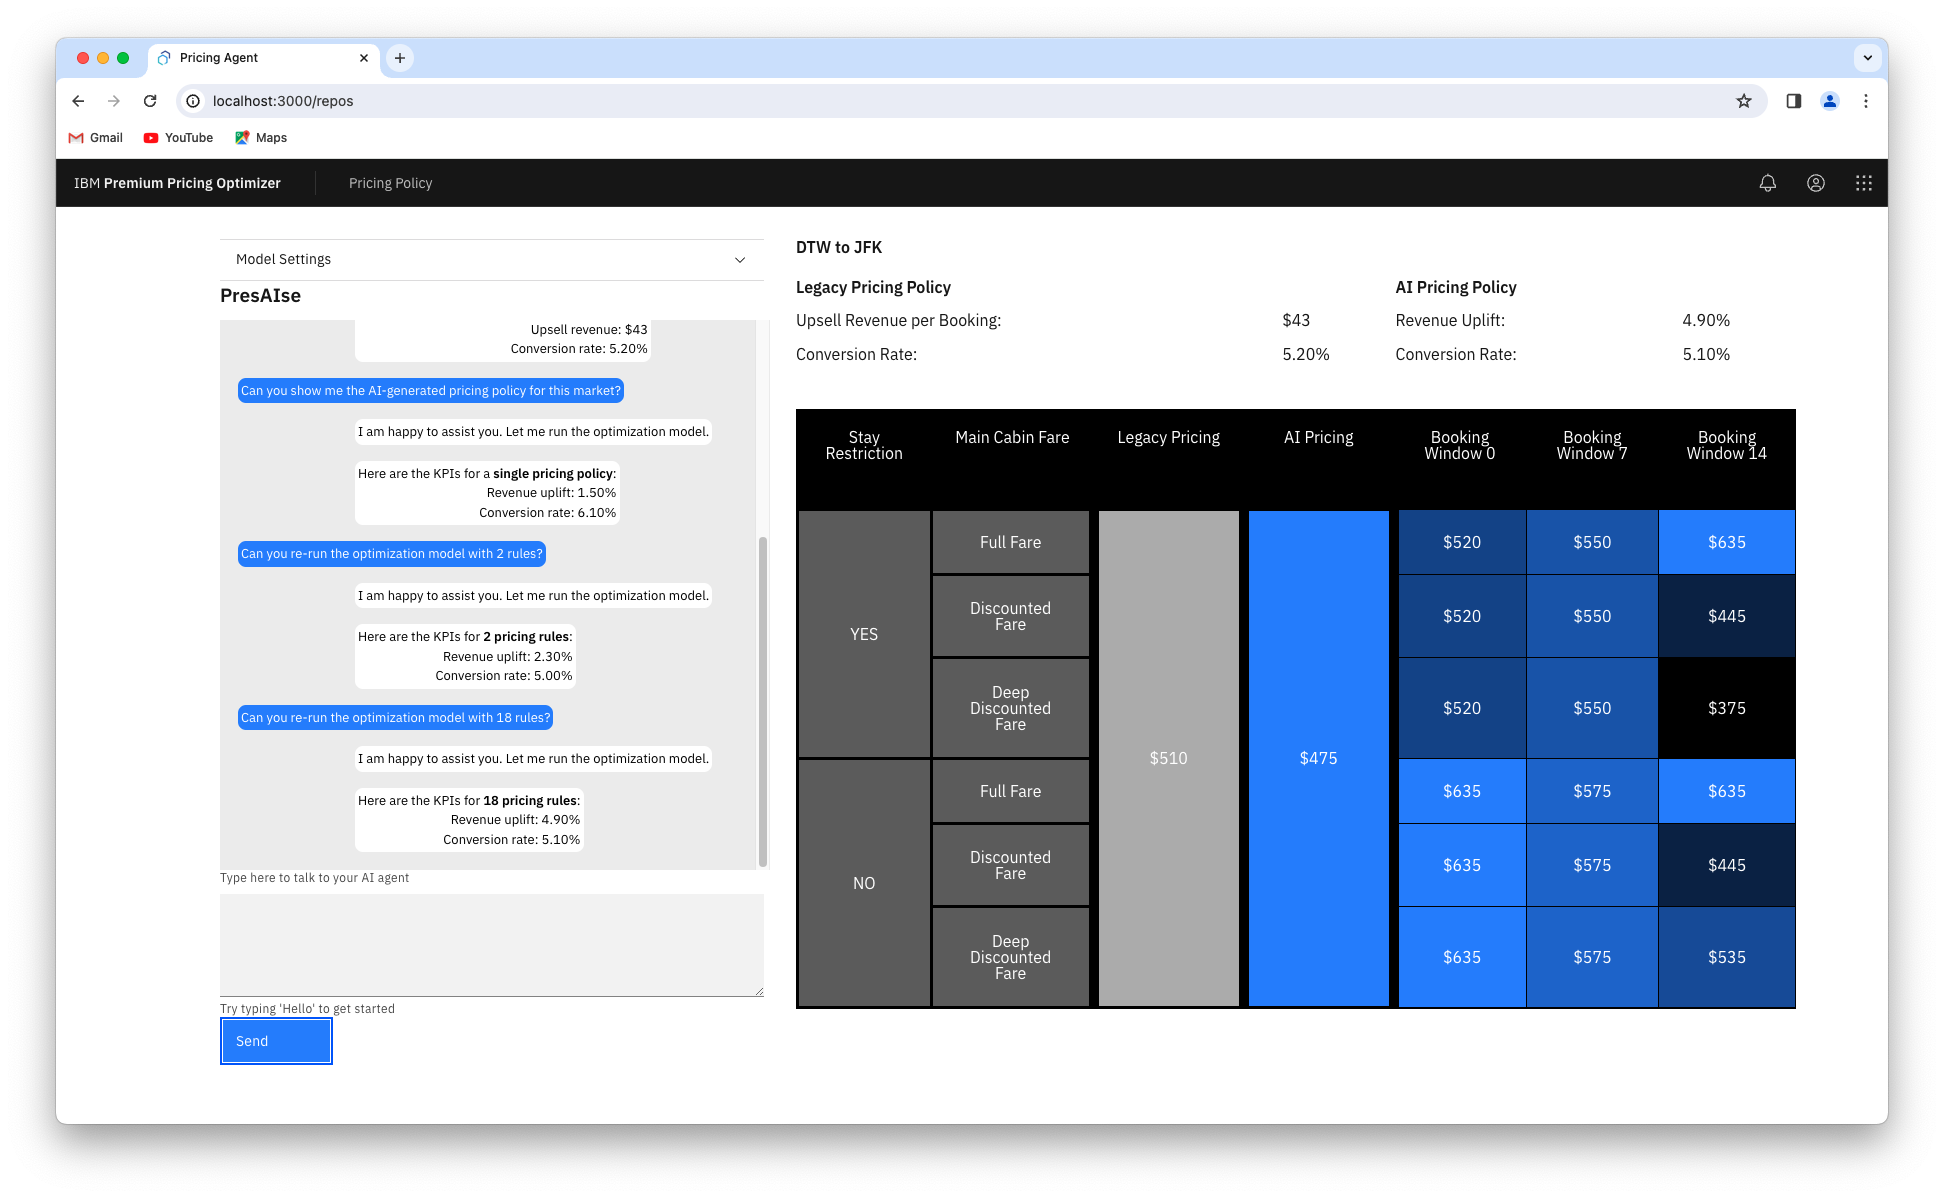Screen dimensions: 1944x1198
Task: Open the user profile avatar icon
Action: point(1815,183)
